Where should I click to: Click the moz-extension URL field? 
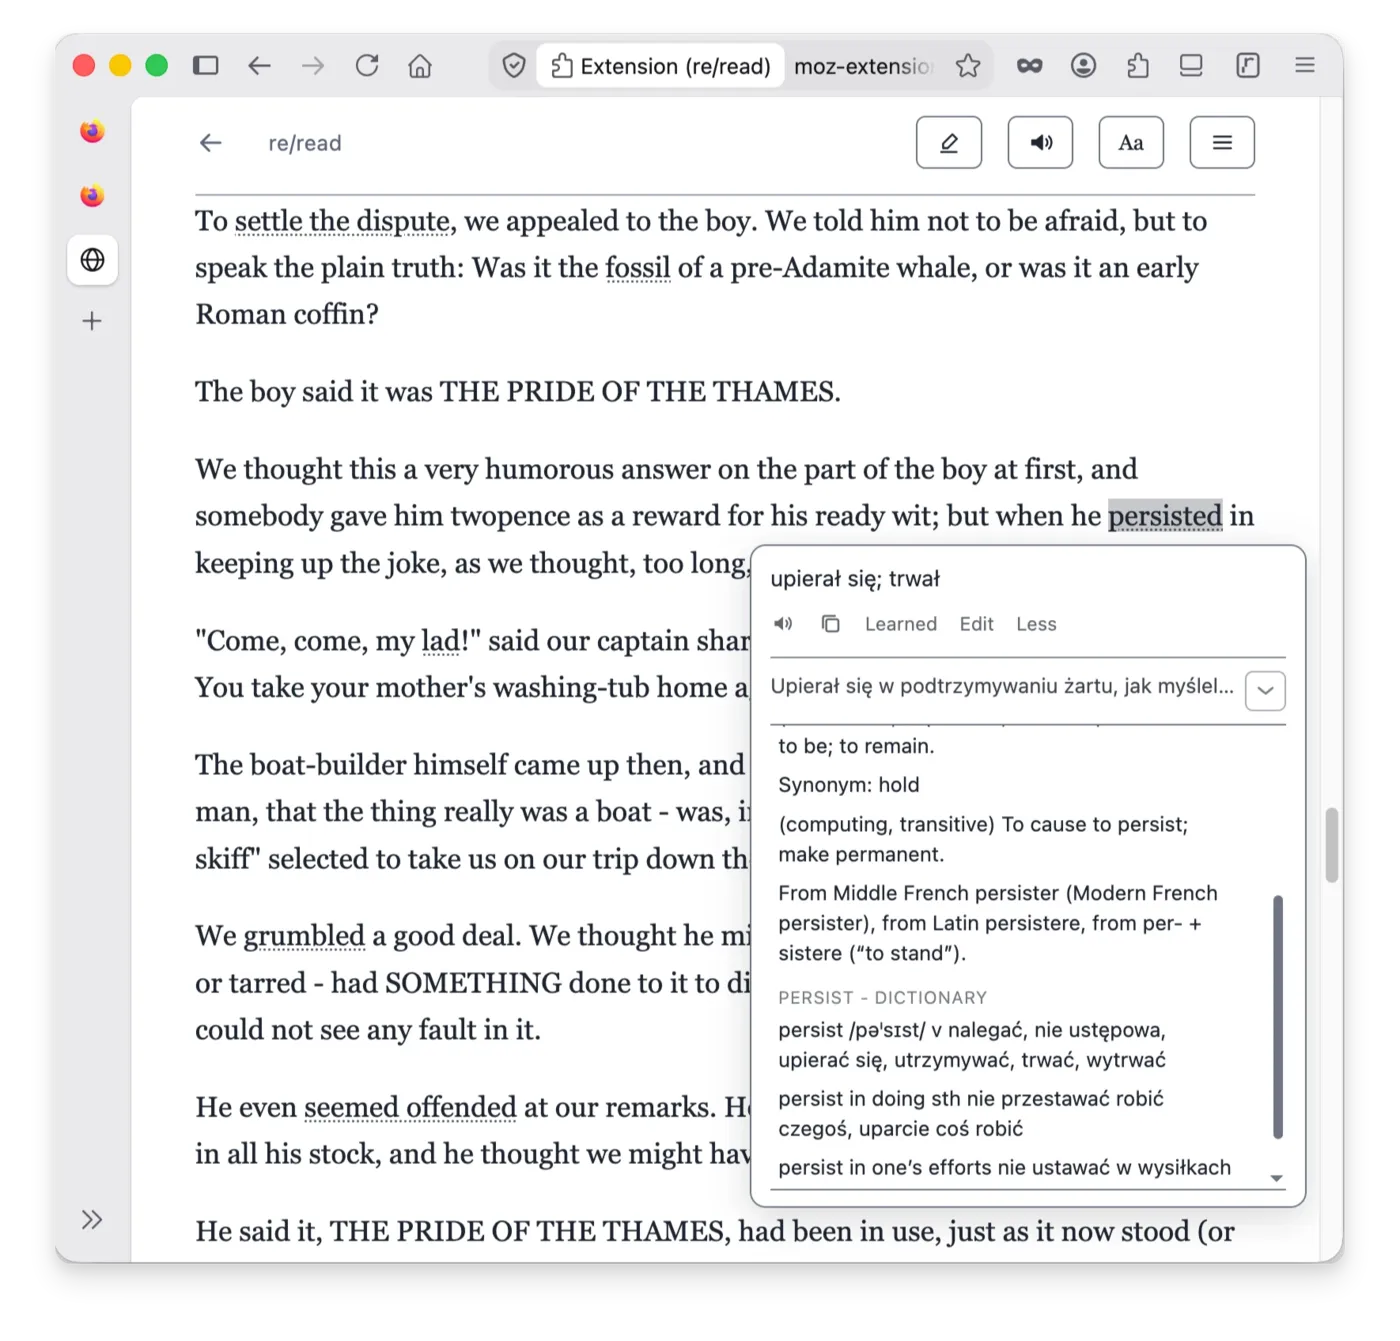[x=863, y=66]
